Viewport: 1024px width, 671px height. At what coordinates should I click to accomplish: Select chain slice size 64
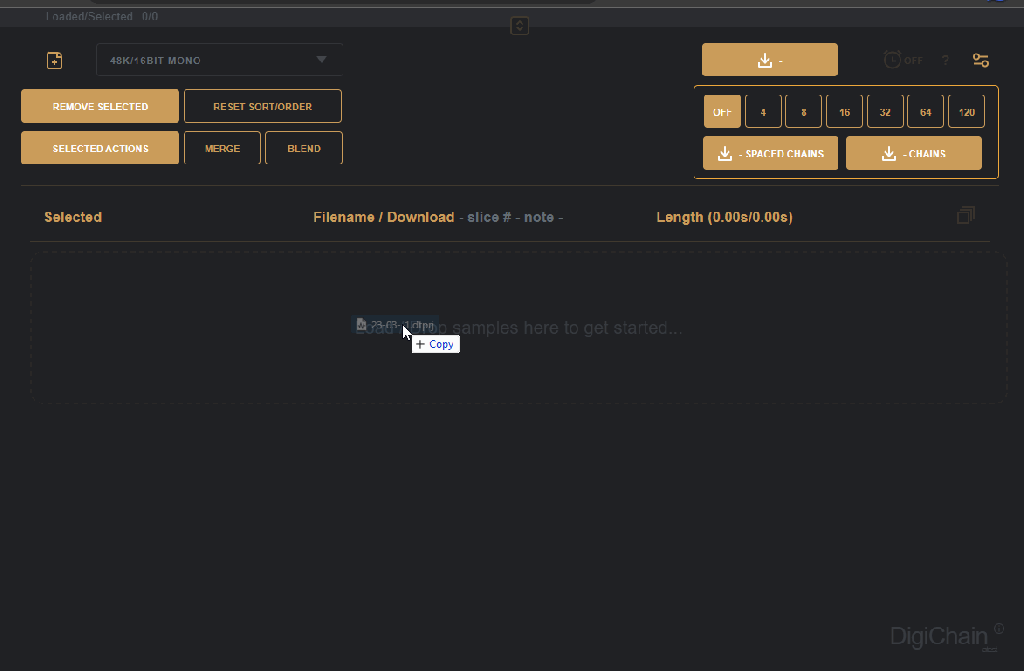tap(925, 112)
